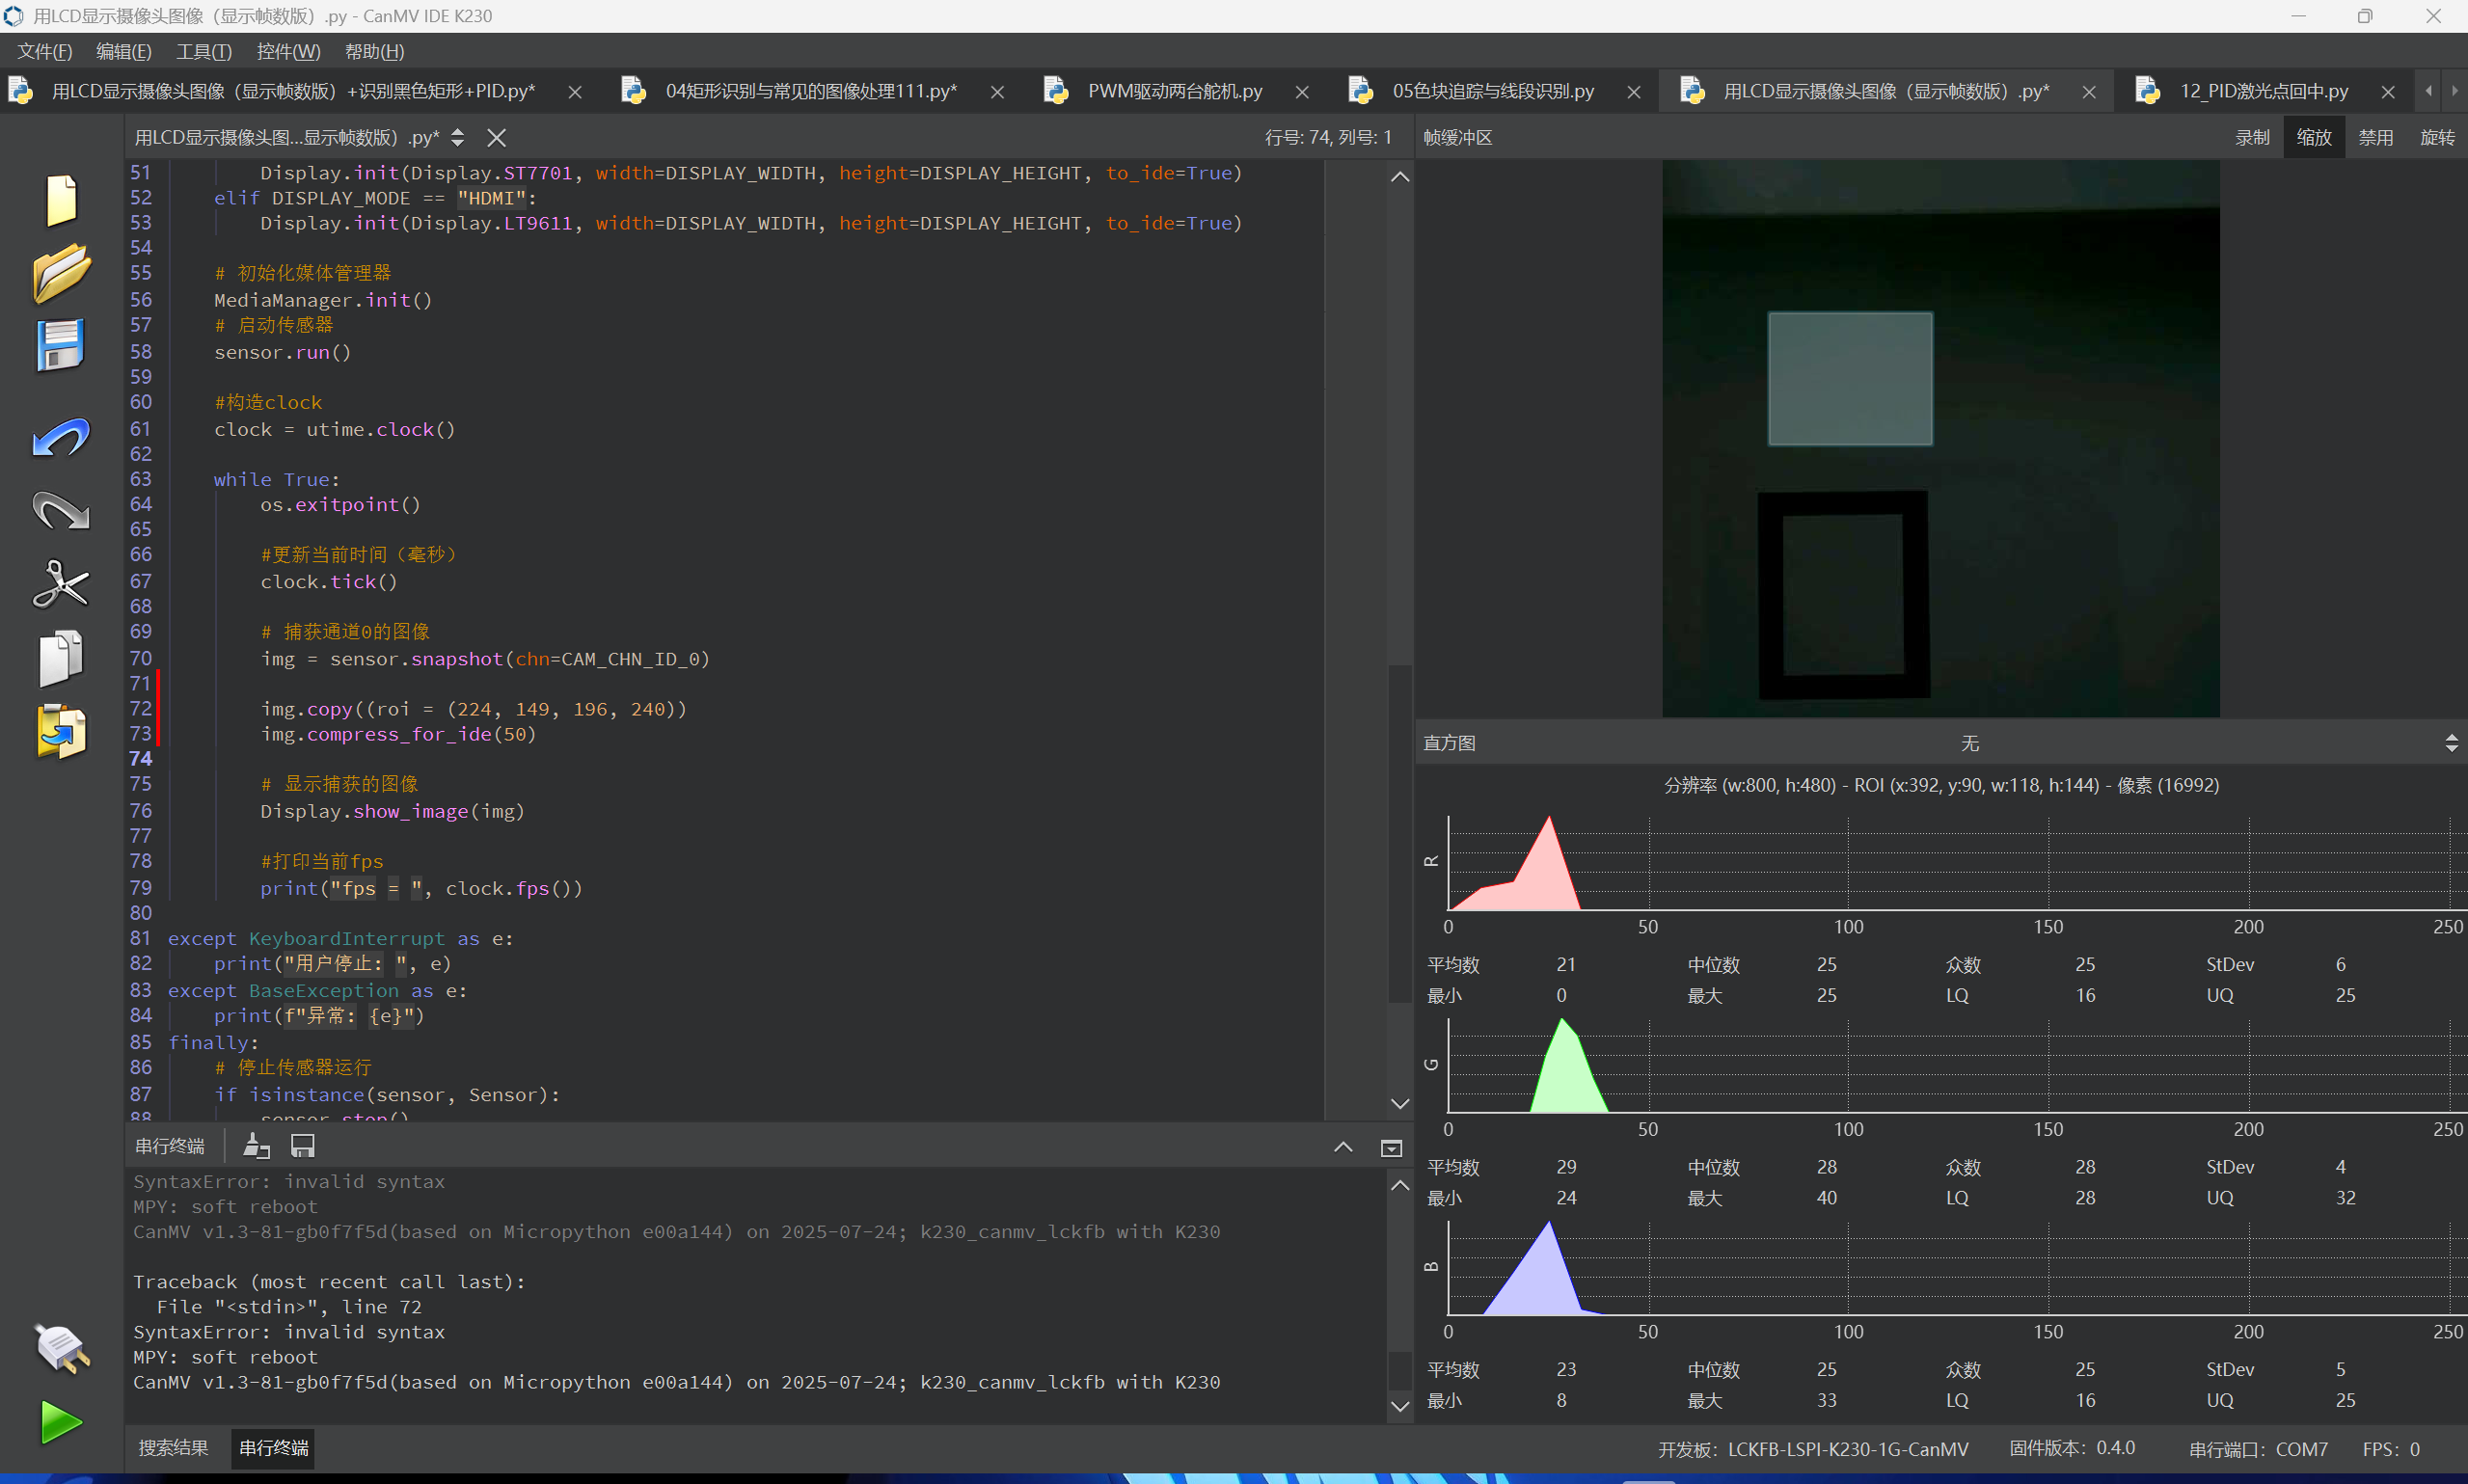
Task: Run script with green play button
Action: click(61, 1422)
